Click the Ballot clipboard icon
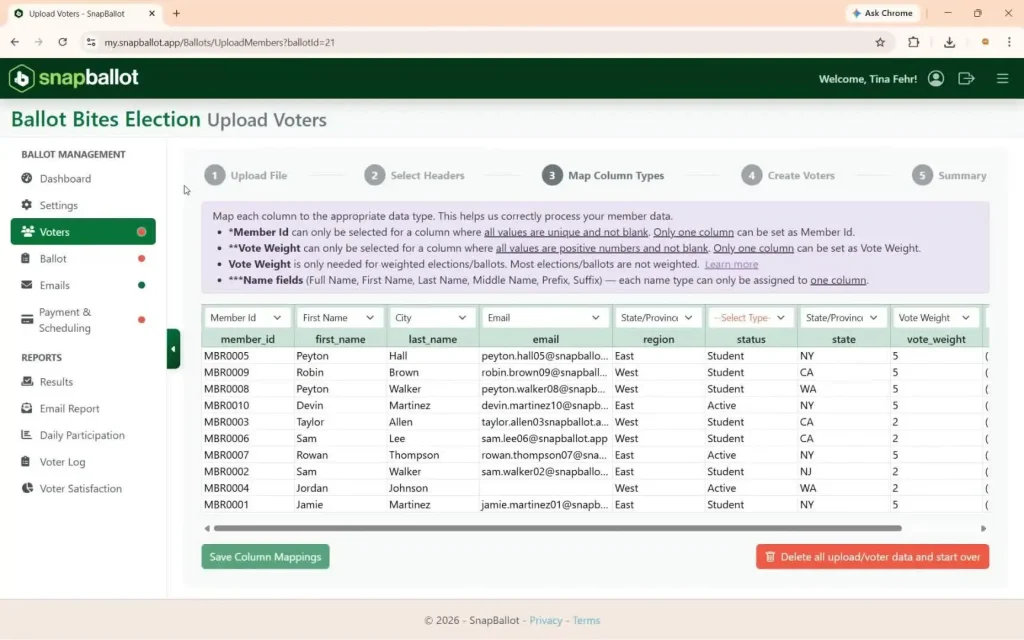Screen dimensions: 1024x640 (x=25, y=259)
